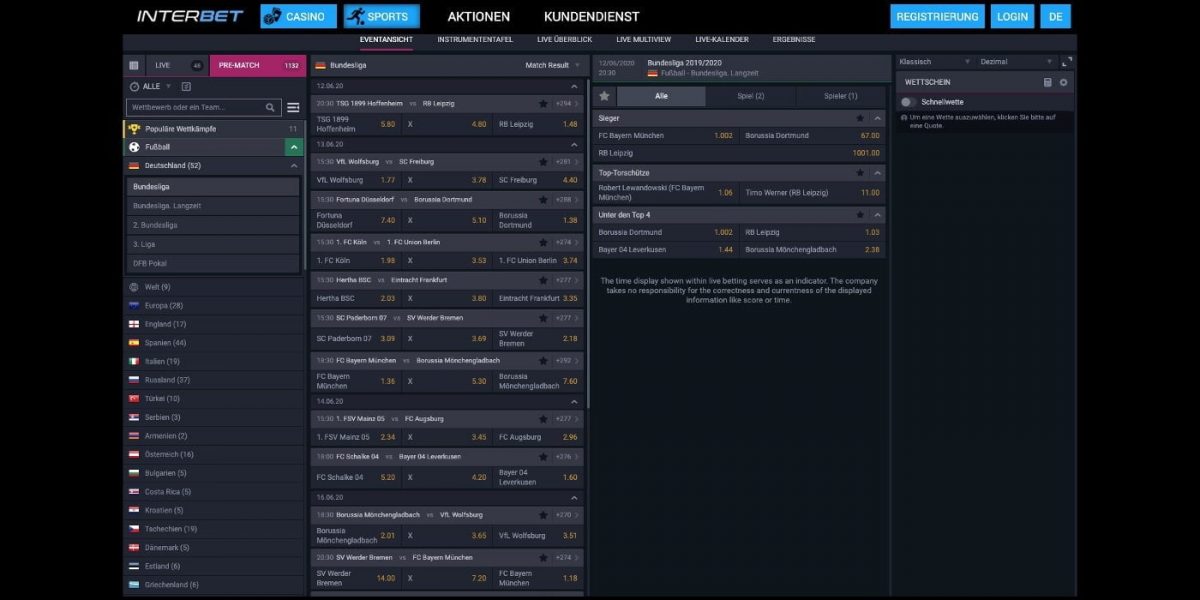Open the list menu icon beside search
Image resolution: width=1200 pixels, height=600 pixels.
(293, 108)
